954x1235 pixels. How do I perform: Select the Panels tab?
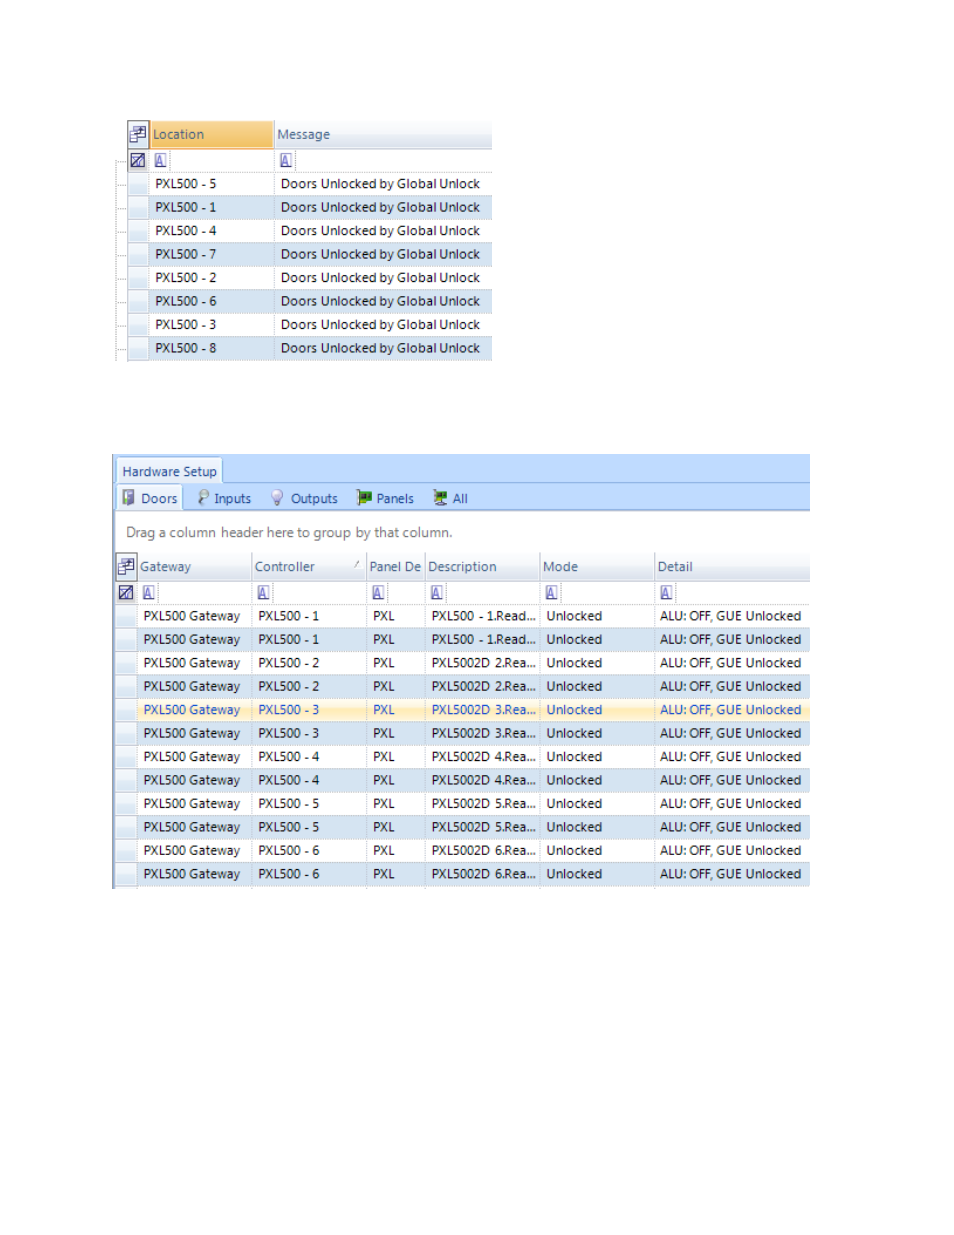(x=385, y=498)
